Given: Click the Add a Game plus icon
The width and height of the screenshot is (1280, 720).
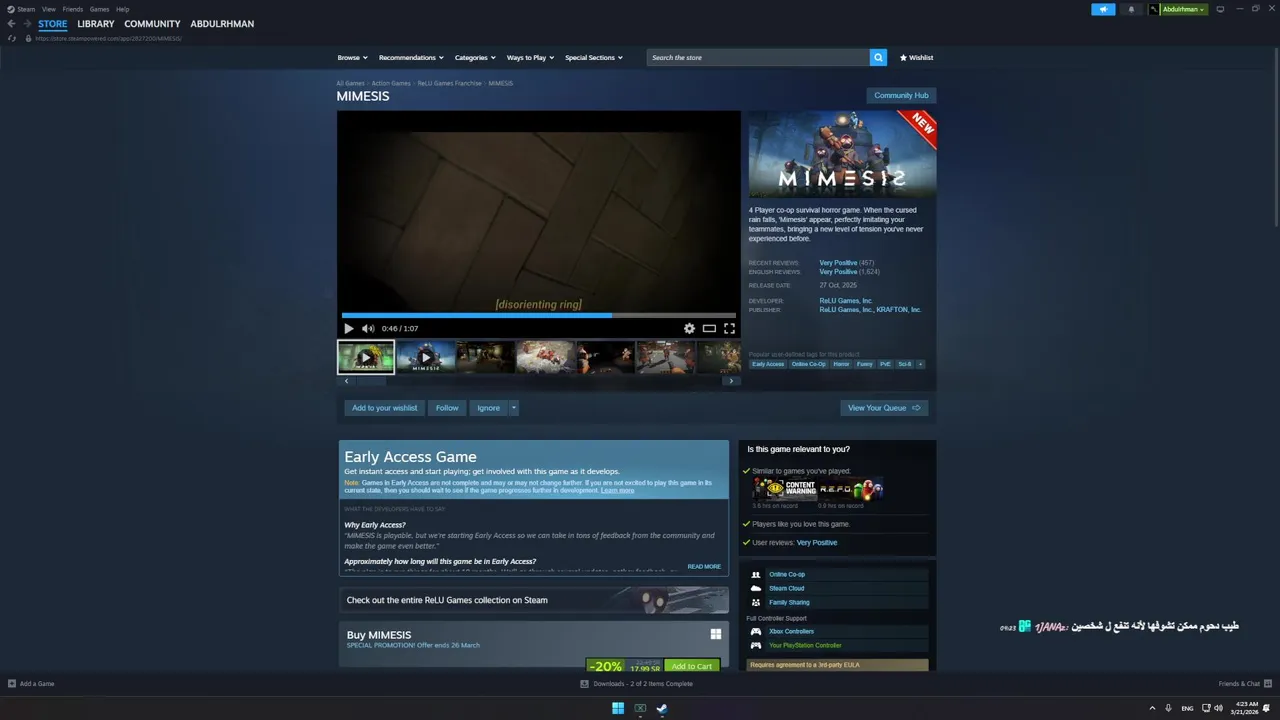Looking at the screenshot, I should coord(12,684).
